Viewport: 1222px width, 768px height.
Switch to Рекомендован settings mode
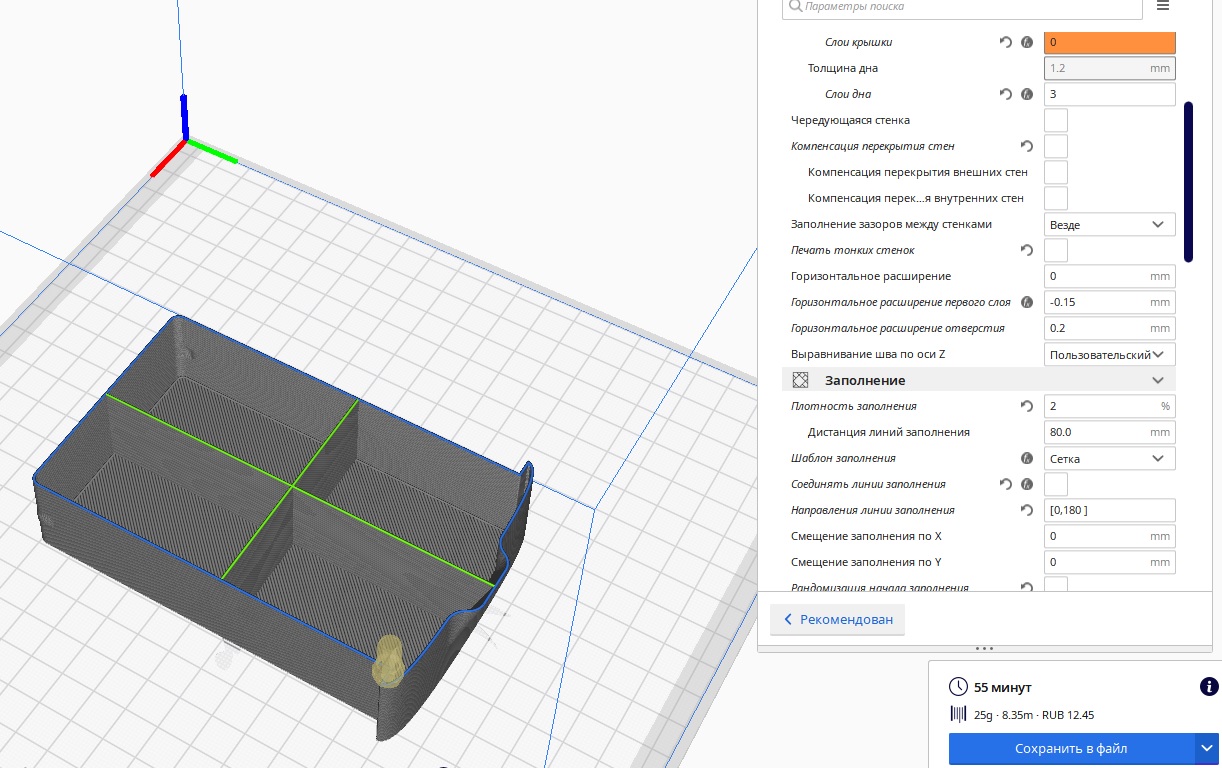(838, 620)
